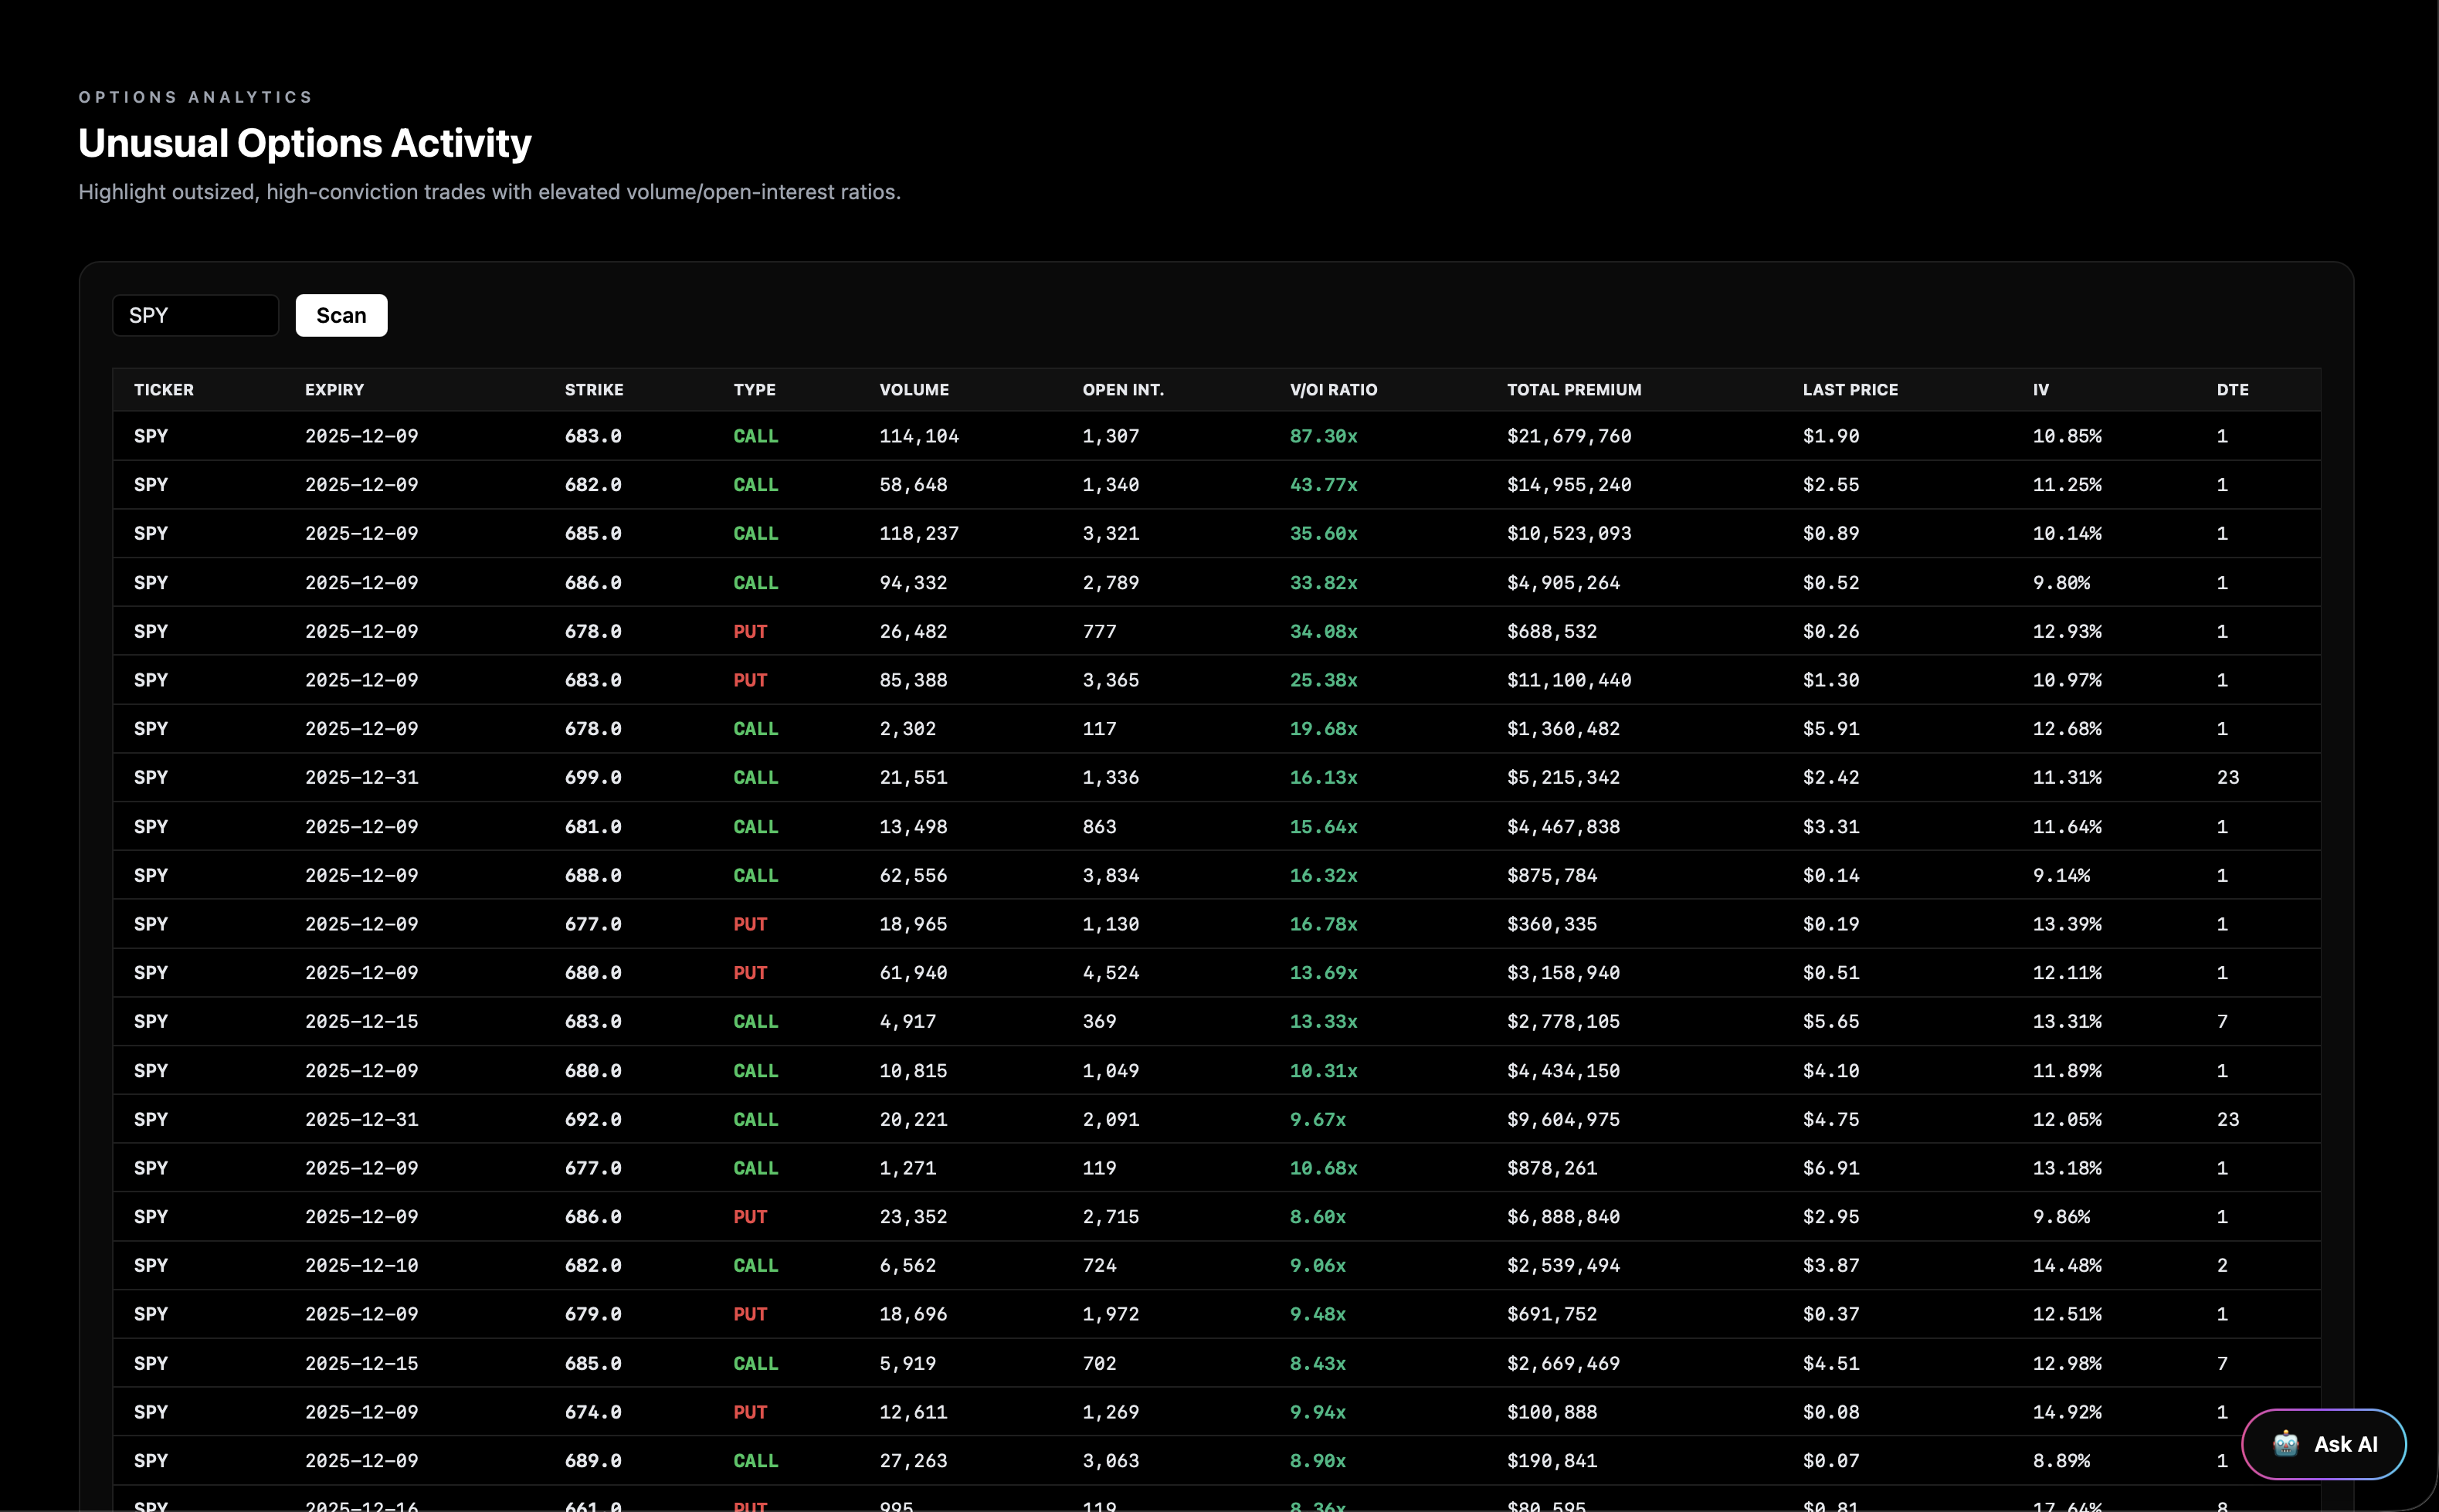Image resolution: width=2439 pixels, height=1512 pixels.
Task: Open the Ask AI assistant
Action: point(2324,1444)
